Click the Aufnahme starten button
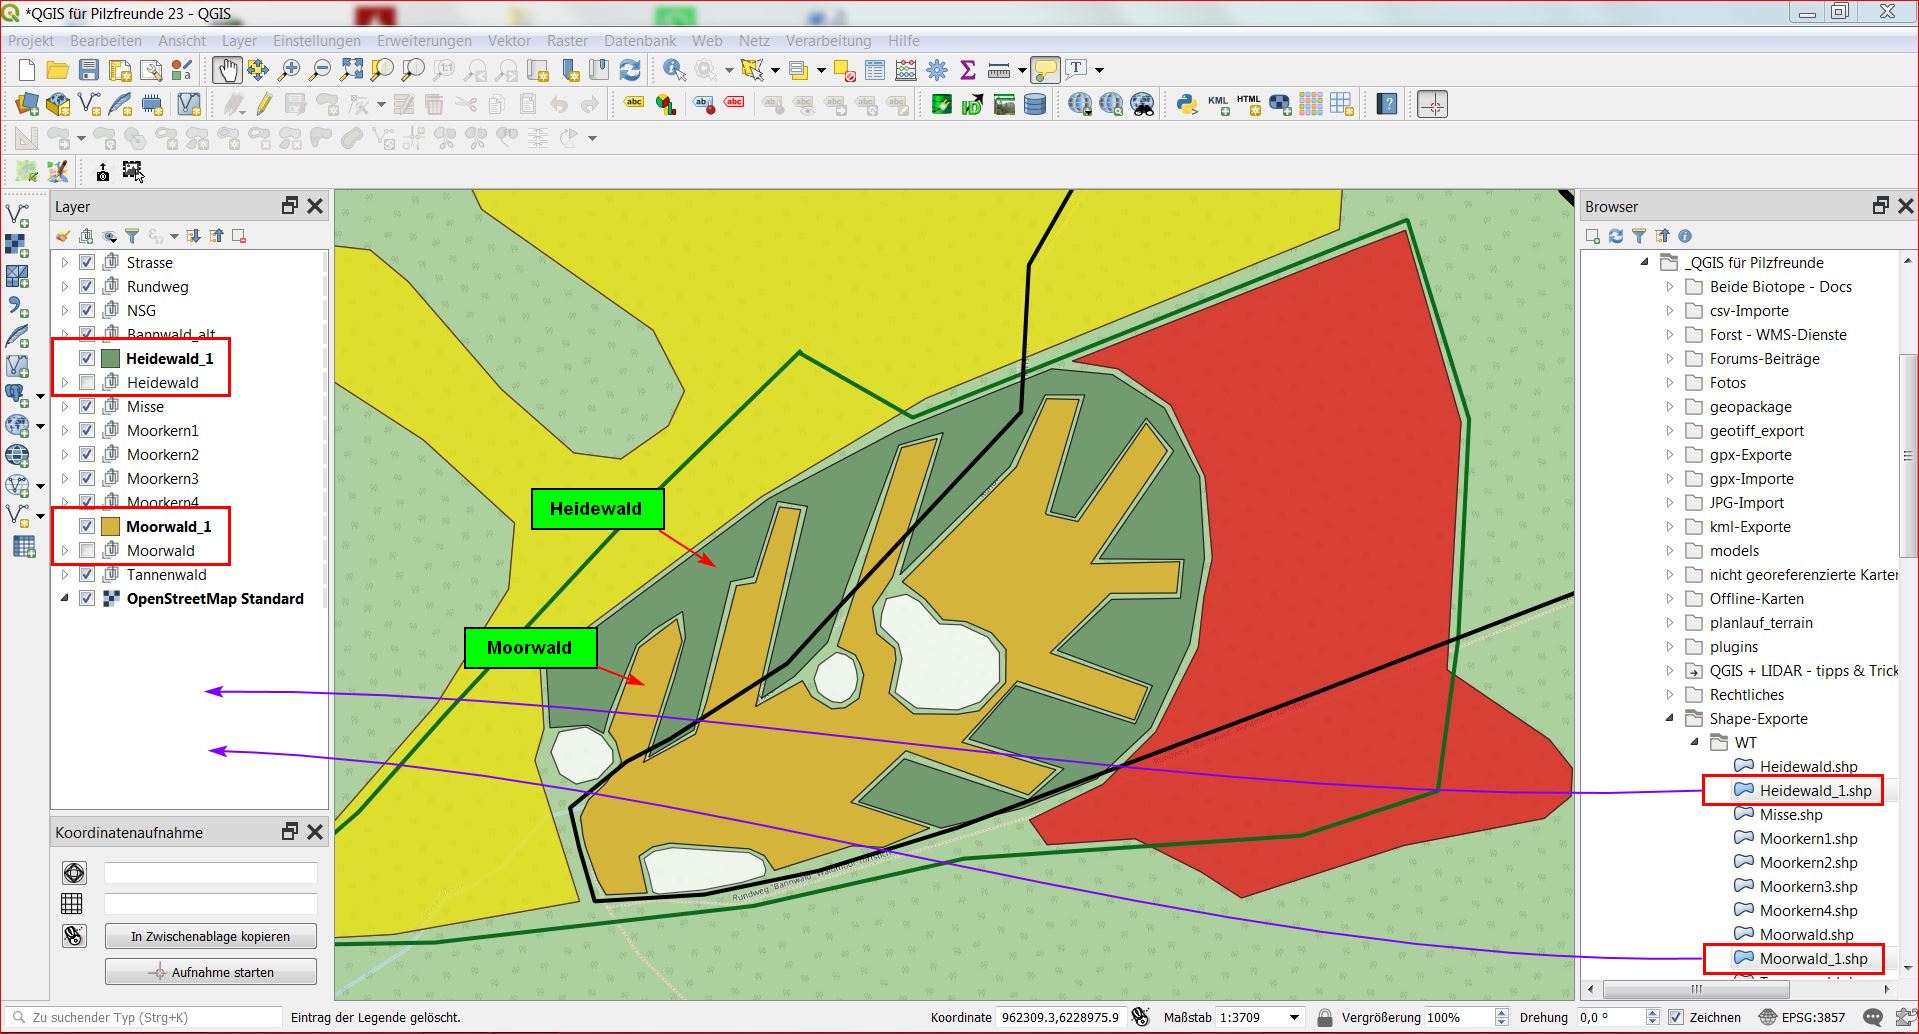The width and height of the screenshot is (1919, 1034). click(x=210, y=972)
